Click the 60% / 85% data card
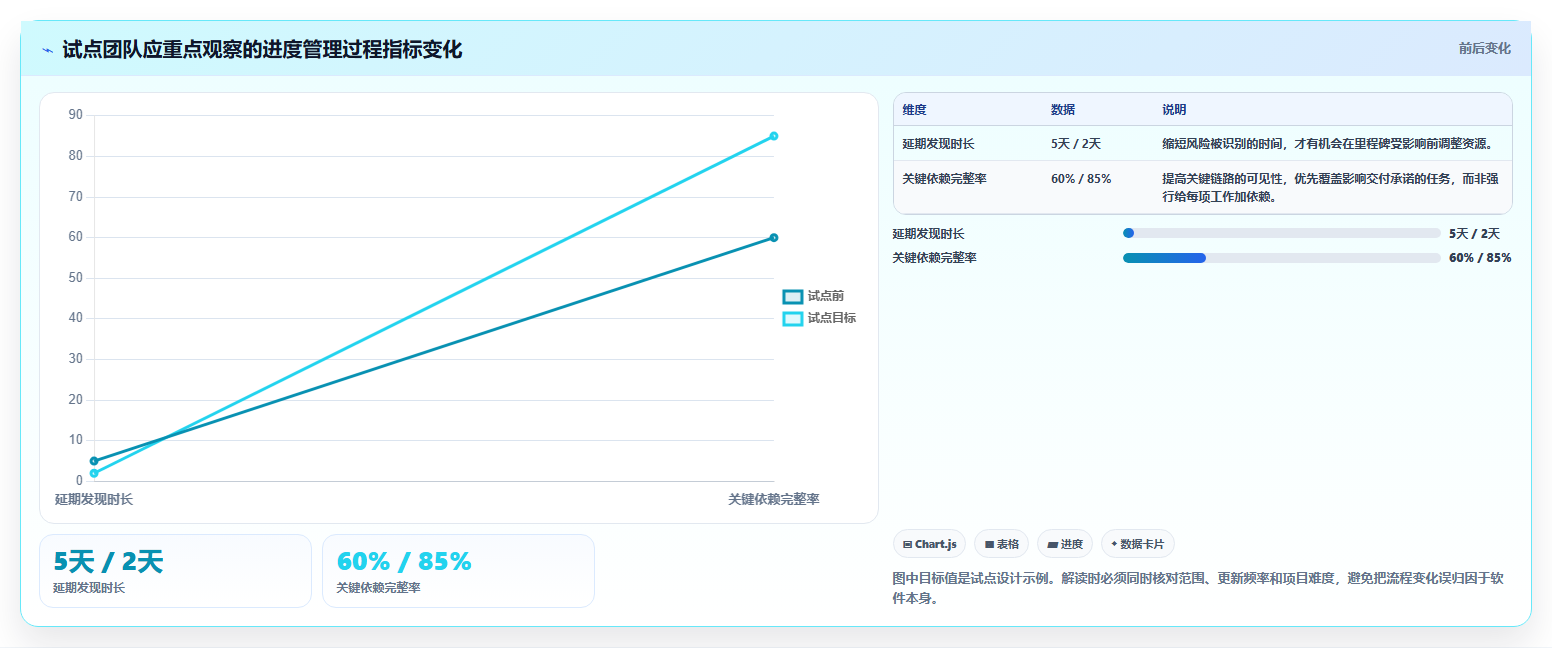Screen dimensions: 1552x648 pyautogui.click(x=458, y=571)
